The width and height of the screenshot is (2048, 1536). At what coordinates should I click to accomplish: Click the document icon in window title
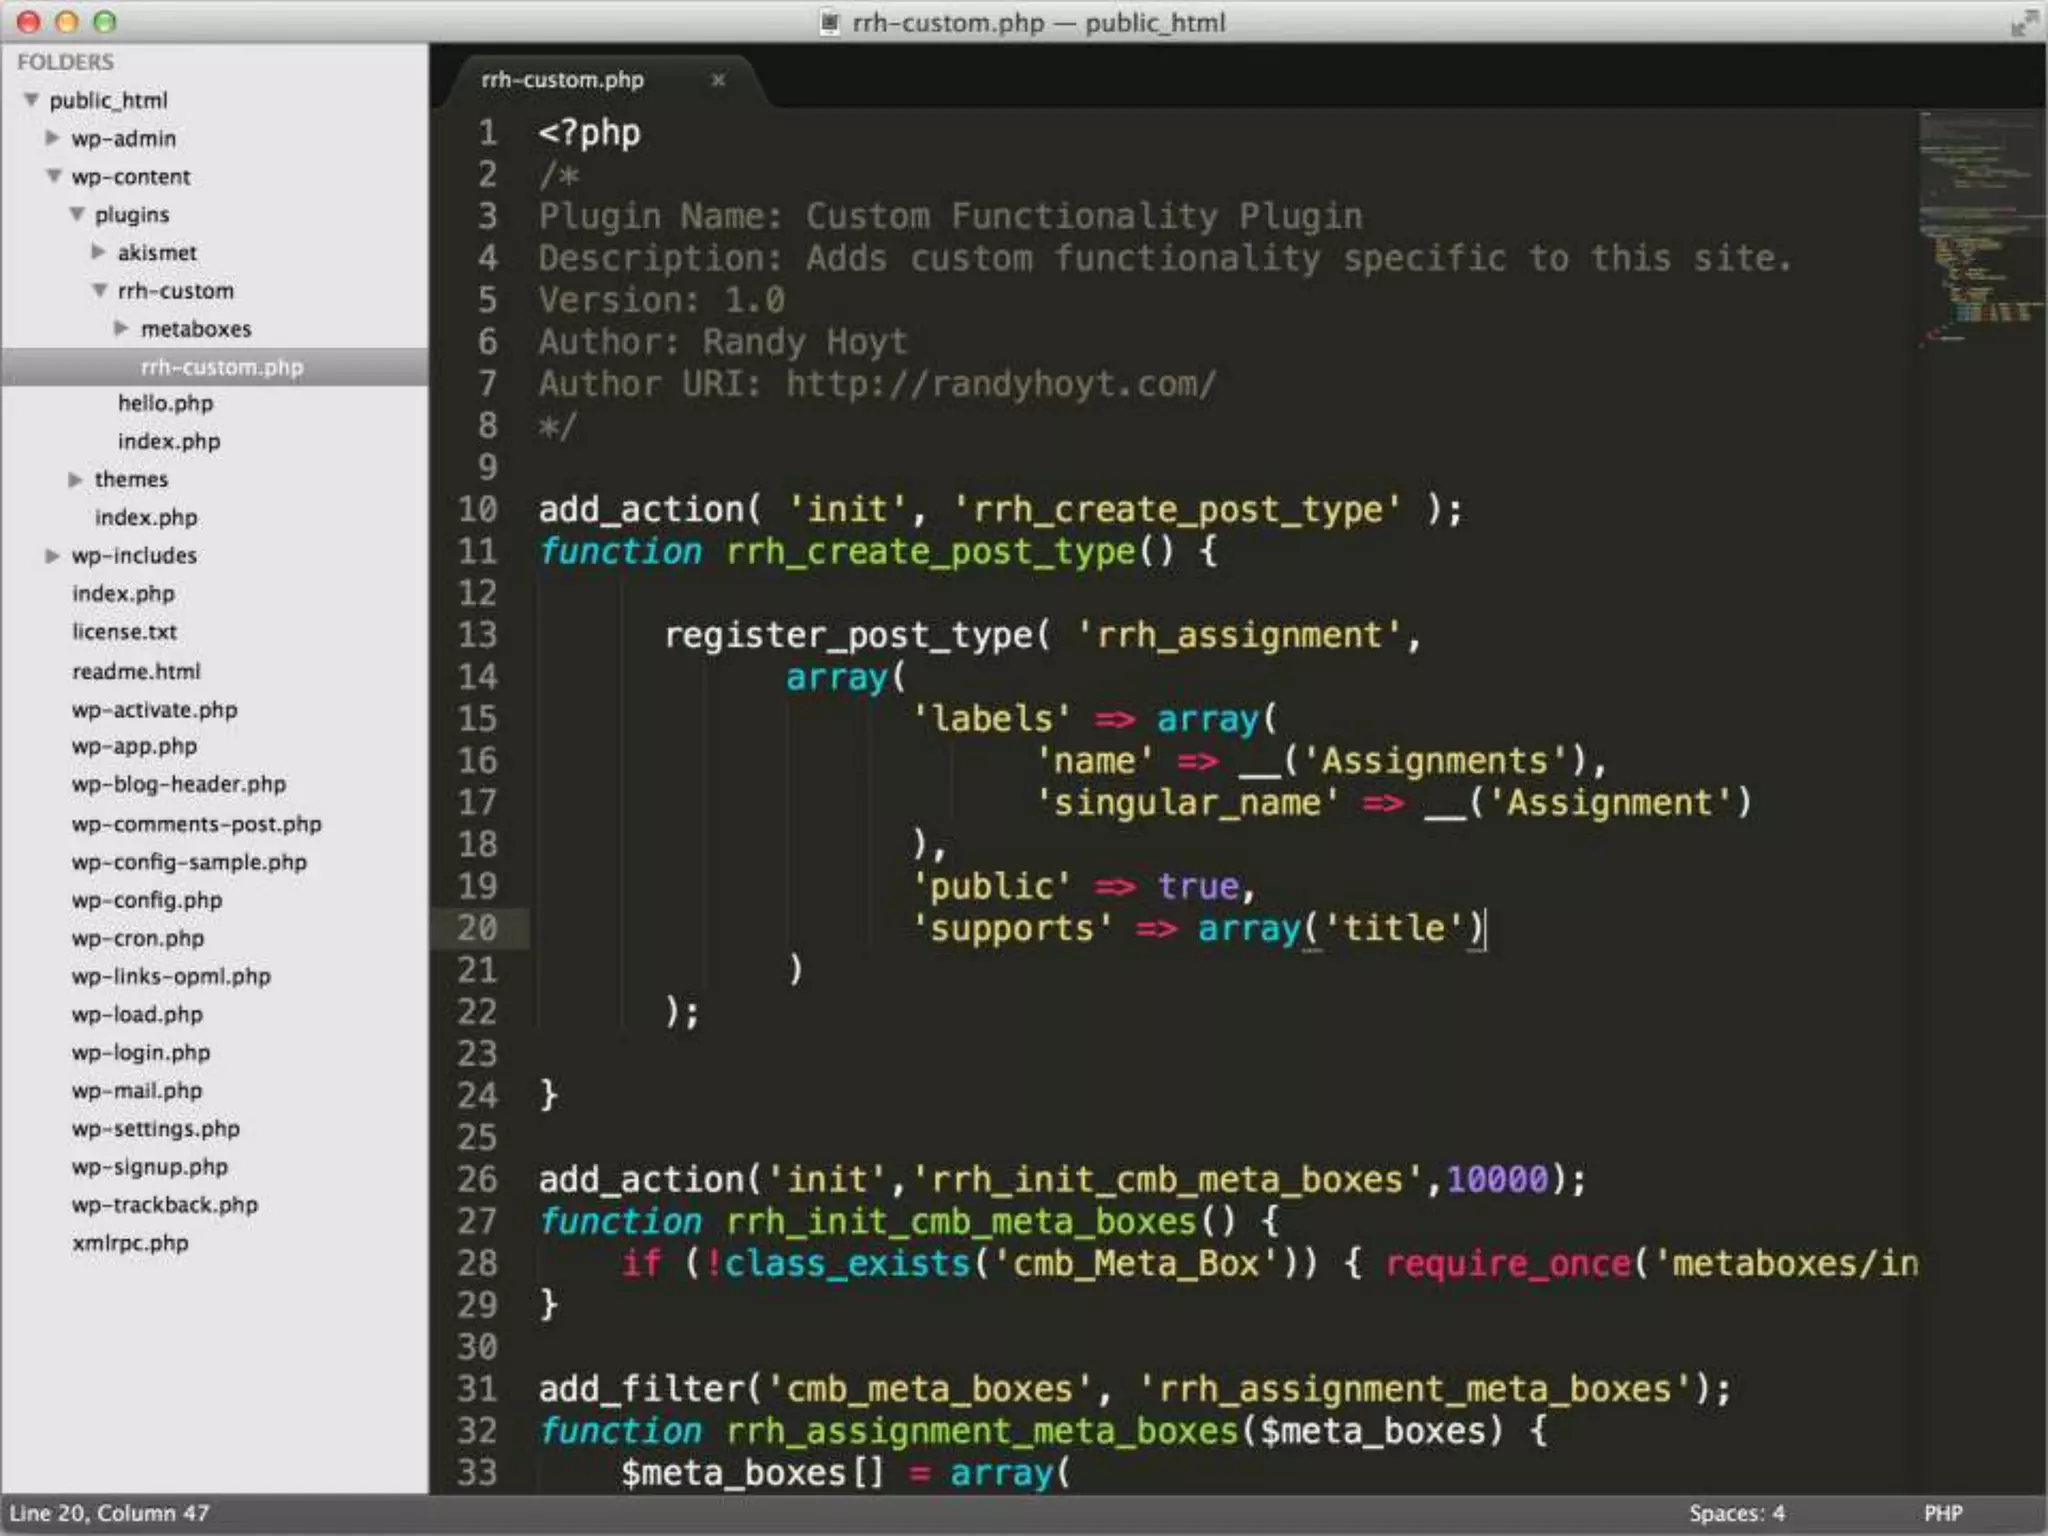coord(829,22)
